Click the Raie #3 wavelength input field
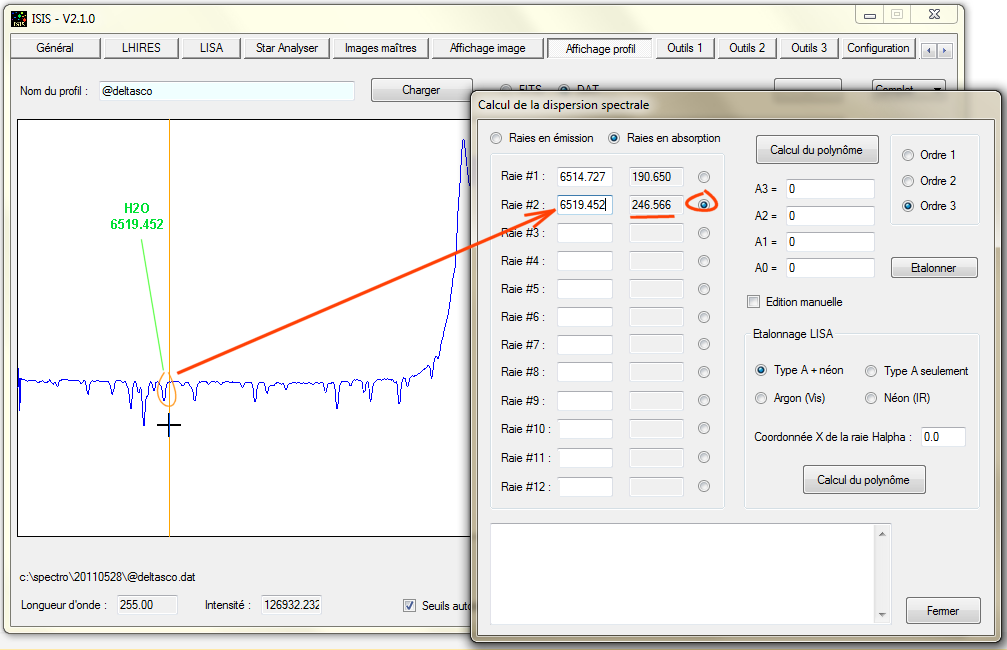Image resolution: width=1007 pixels, height=650 pixels. point(584,233)
